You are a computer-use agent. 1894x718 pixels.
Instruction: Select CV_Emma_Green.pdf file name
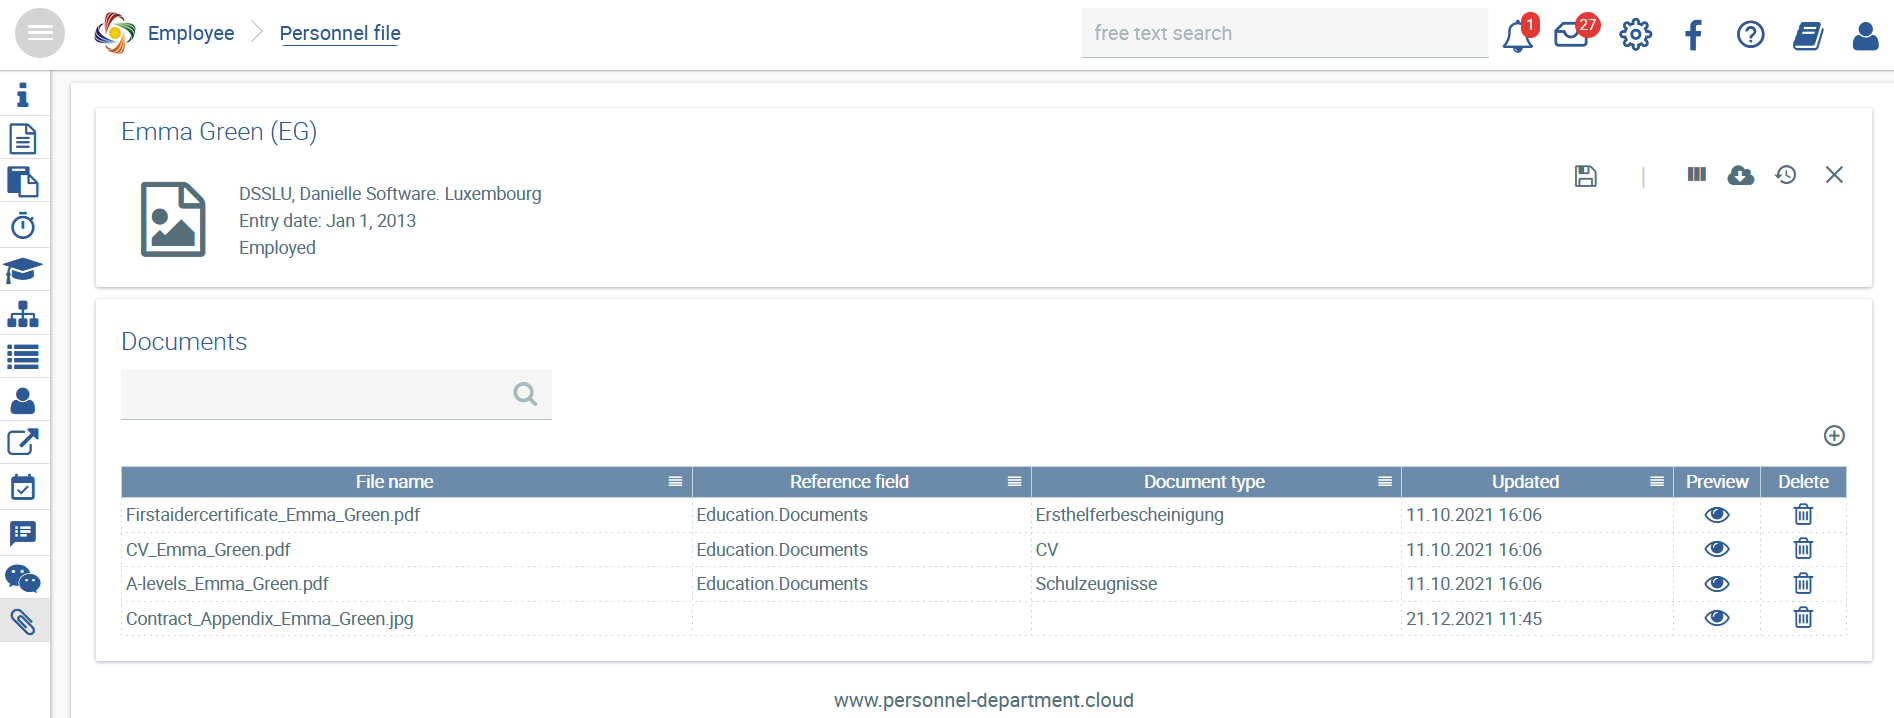click(x=208, y=550)
